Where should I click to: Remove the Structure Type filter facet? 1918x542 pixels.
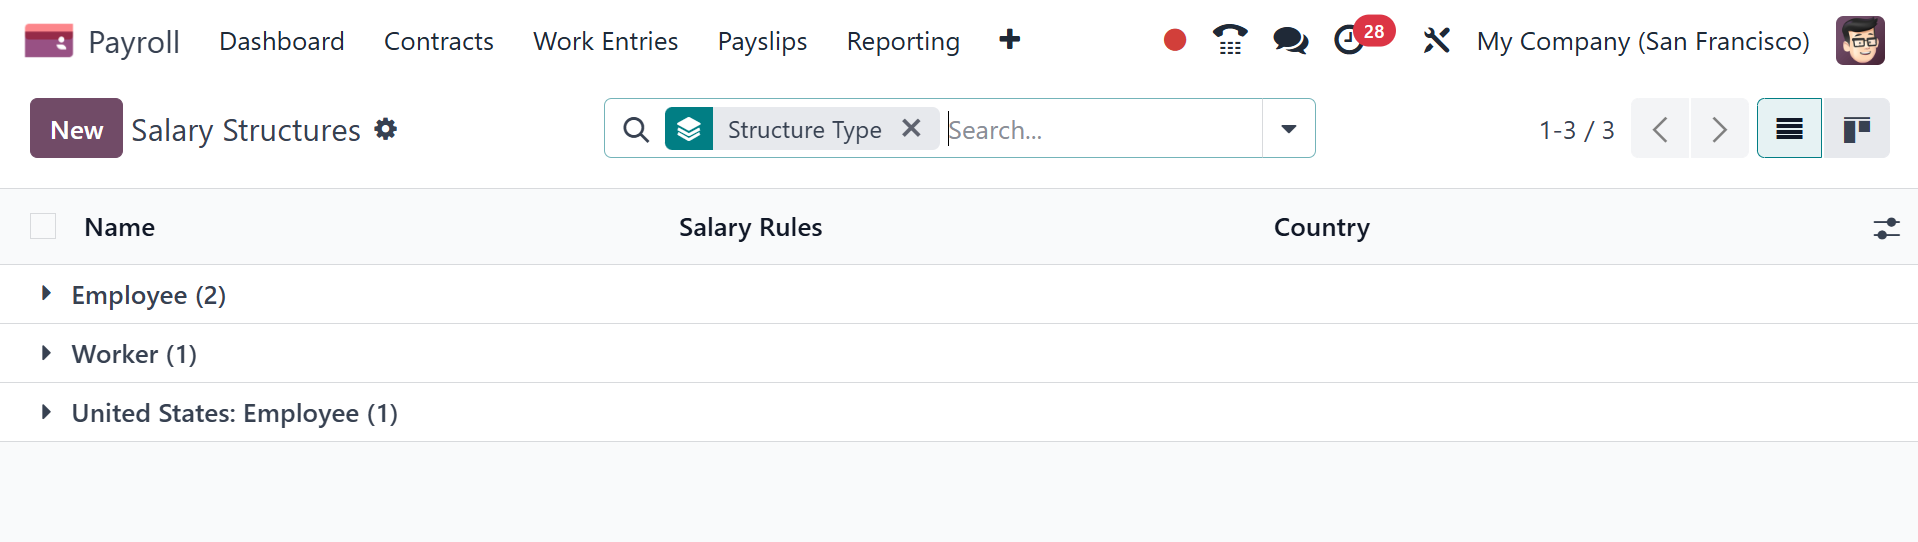[911, 128]
